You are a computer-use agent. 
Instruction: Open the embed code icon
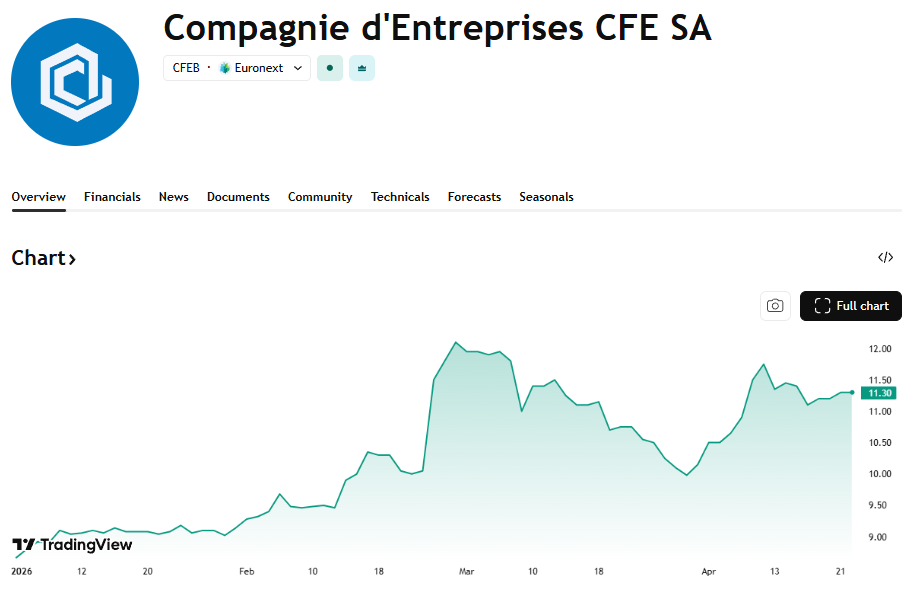pyautogui.click(x=885, y=258)
